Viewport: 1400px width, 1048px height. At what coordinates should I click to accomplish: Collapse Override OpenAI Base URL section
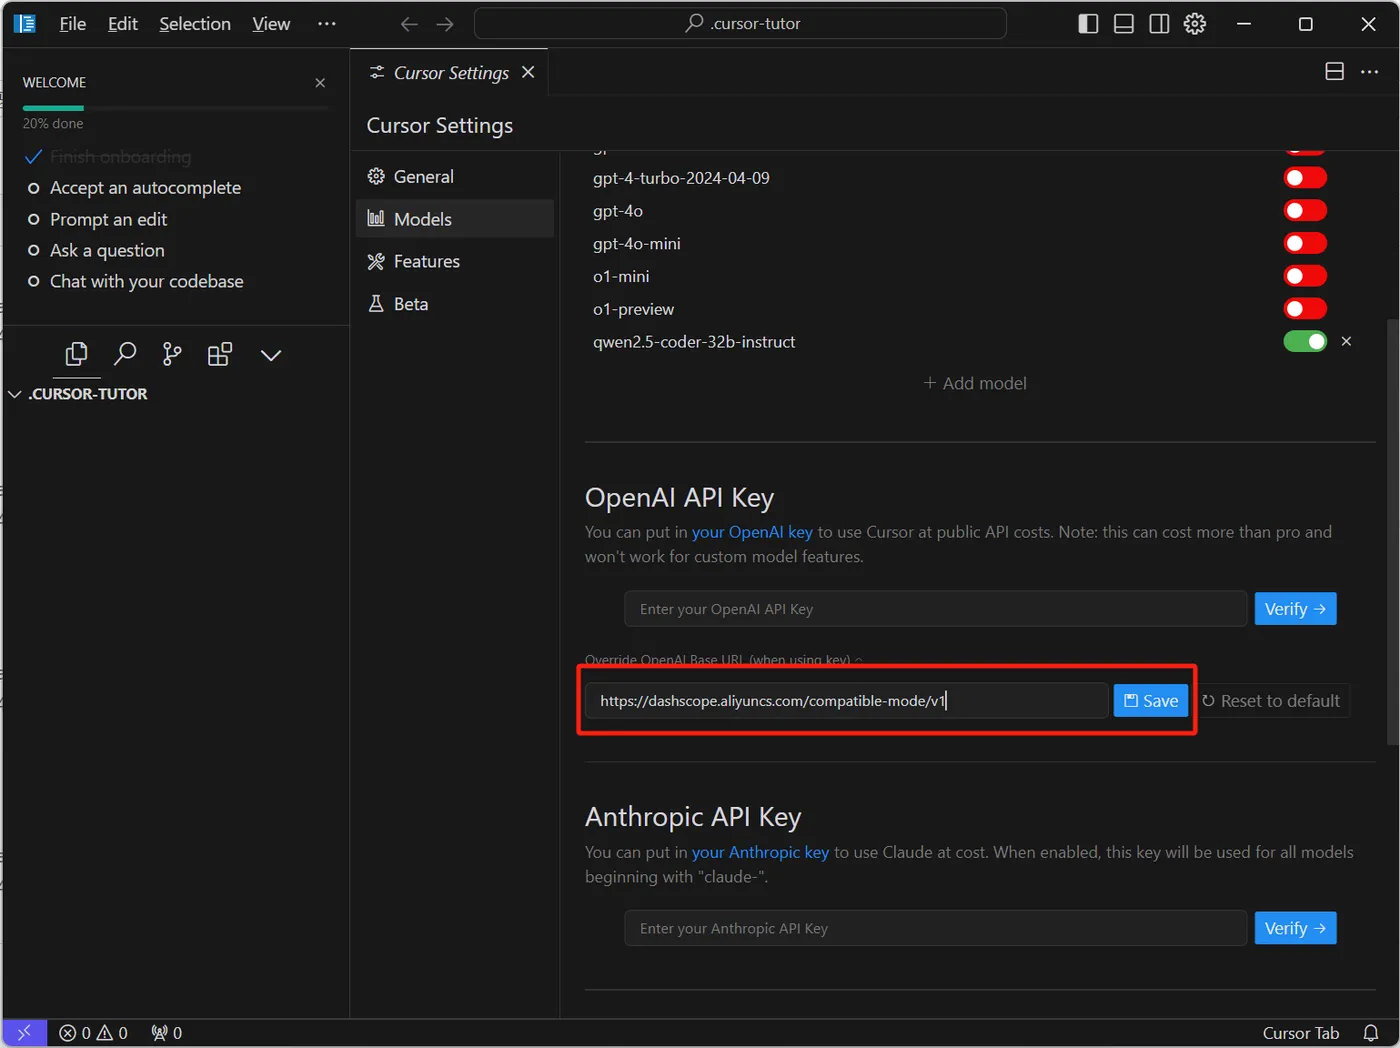(x=724, y=660)
